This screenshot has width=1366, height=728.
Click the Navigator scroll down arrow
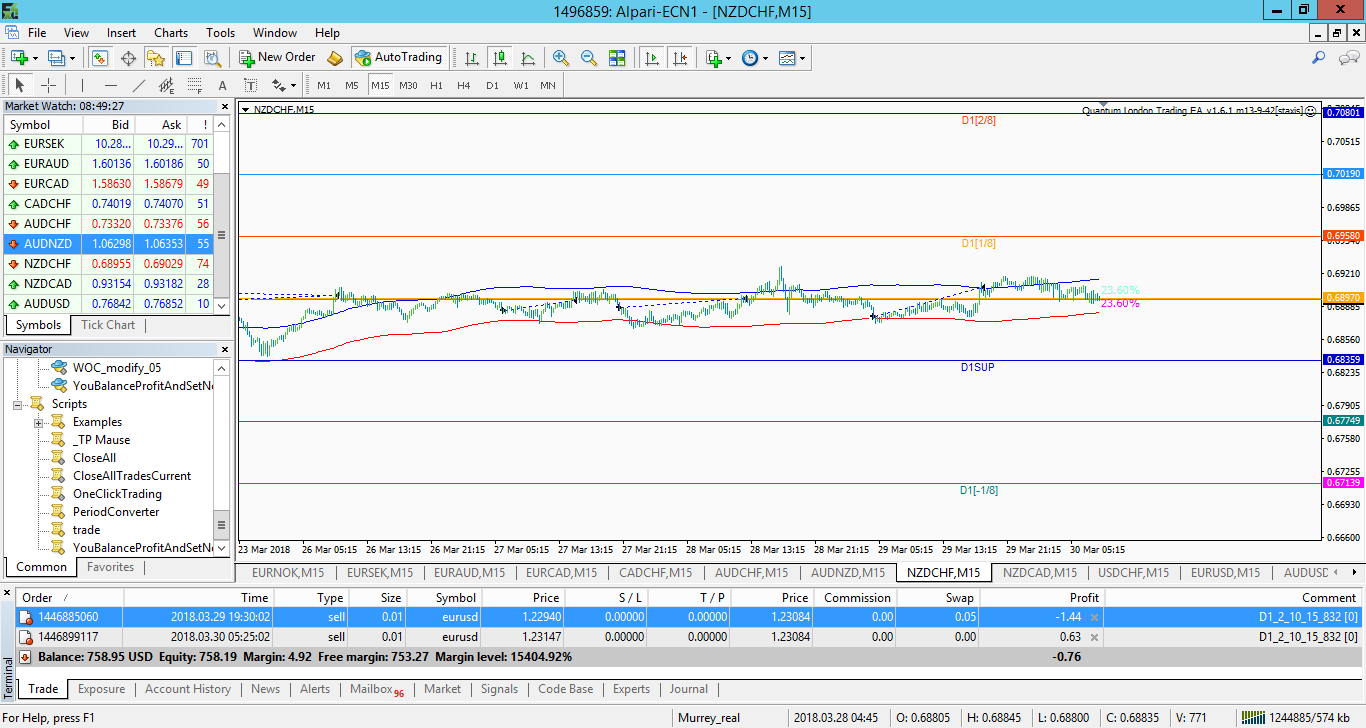(x=222, y=547)
